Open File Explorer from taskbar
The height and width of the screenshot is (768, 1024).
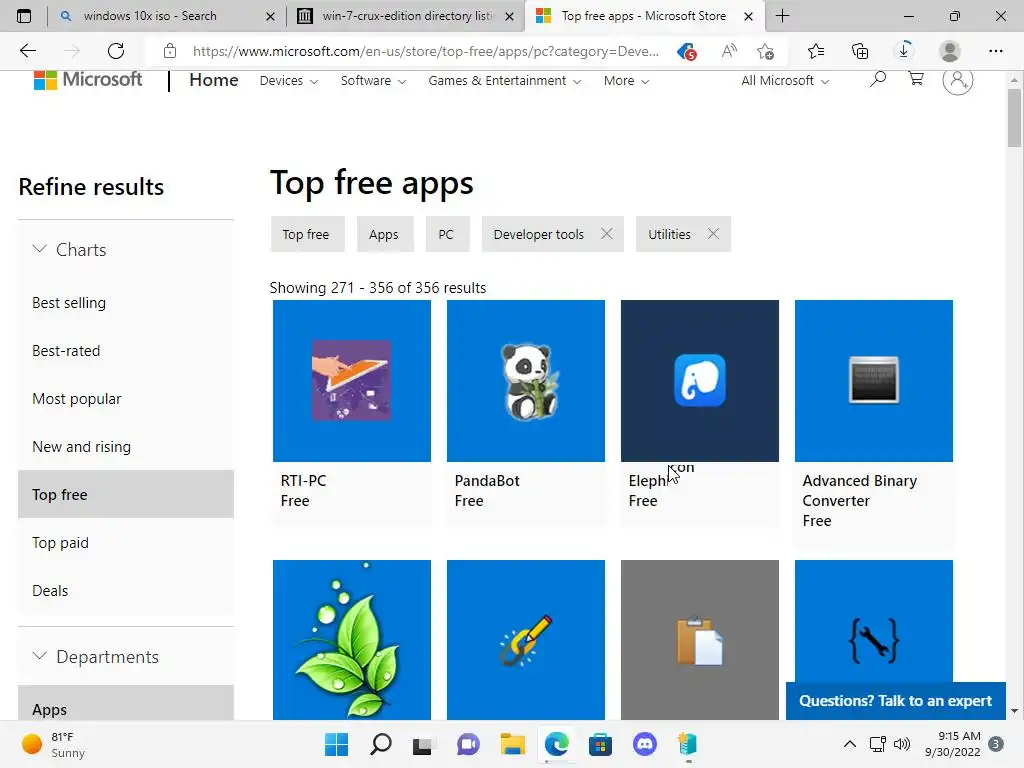coord(513,744)
